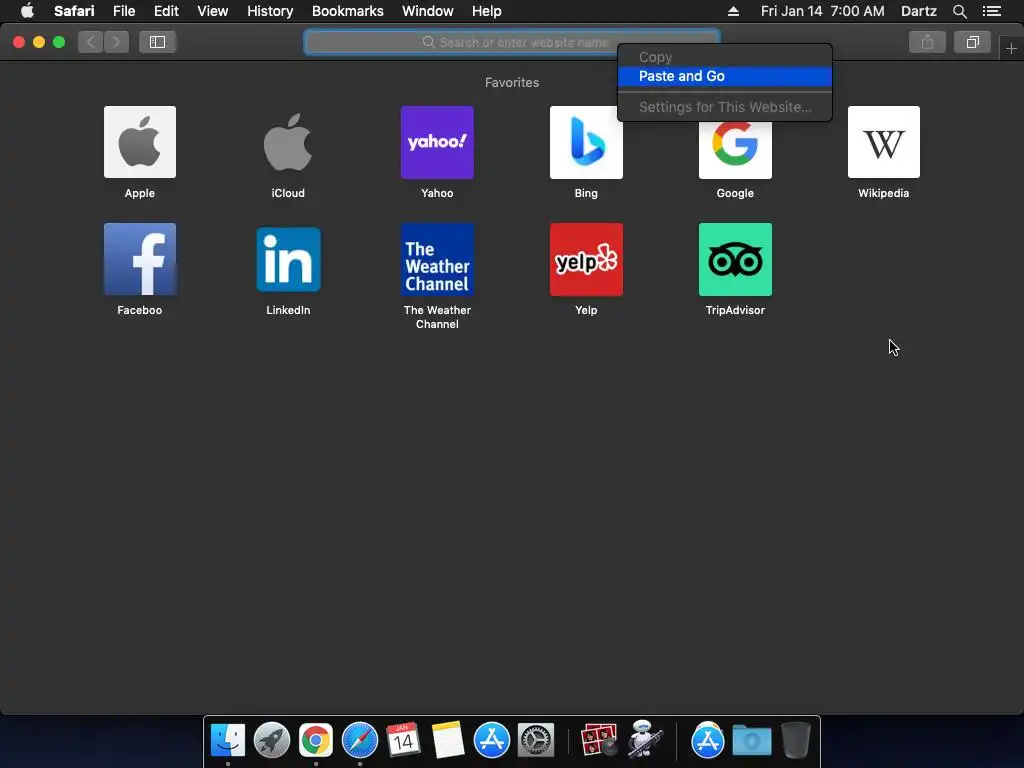Screen dimensions: 1024x768
Task: Open the Apple system menu
Action: pyautogui.click(x=27, y=11)
